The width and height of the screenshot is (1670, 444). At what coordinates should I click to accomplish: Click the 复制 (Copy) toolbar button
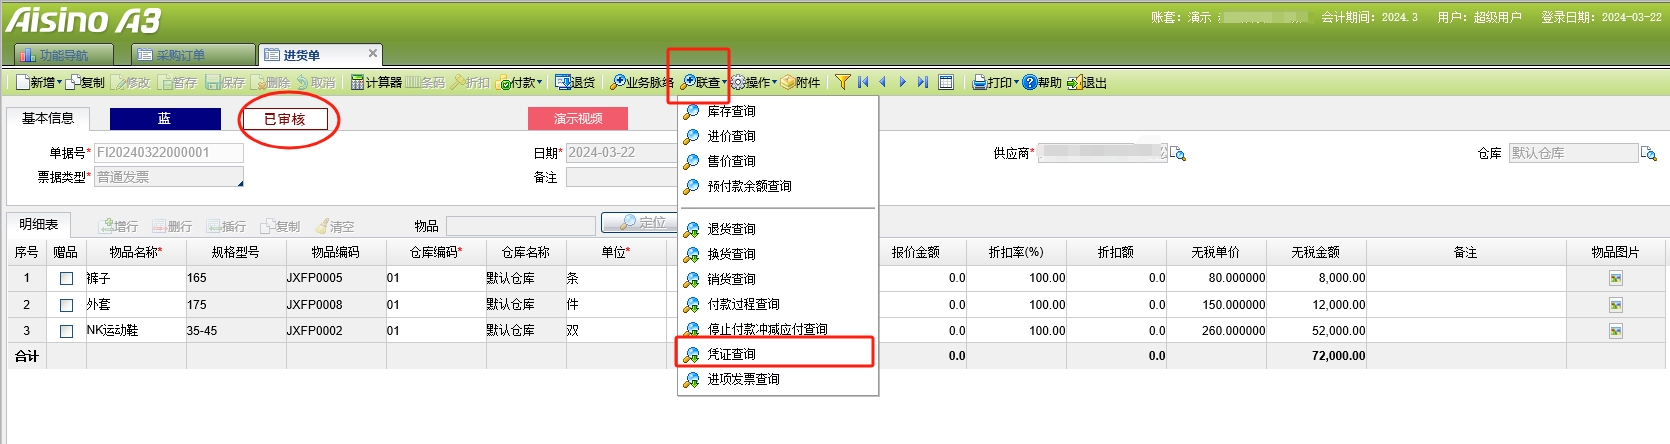[86, 83]
